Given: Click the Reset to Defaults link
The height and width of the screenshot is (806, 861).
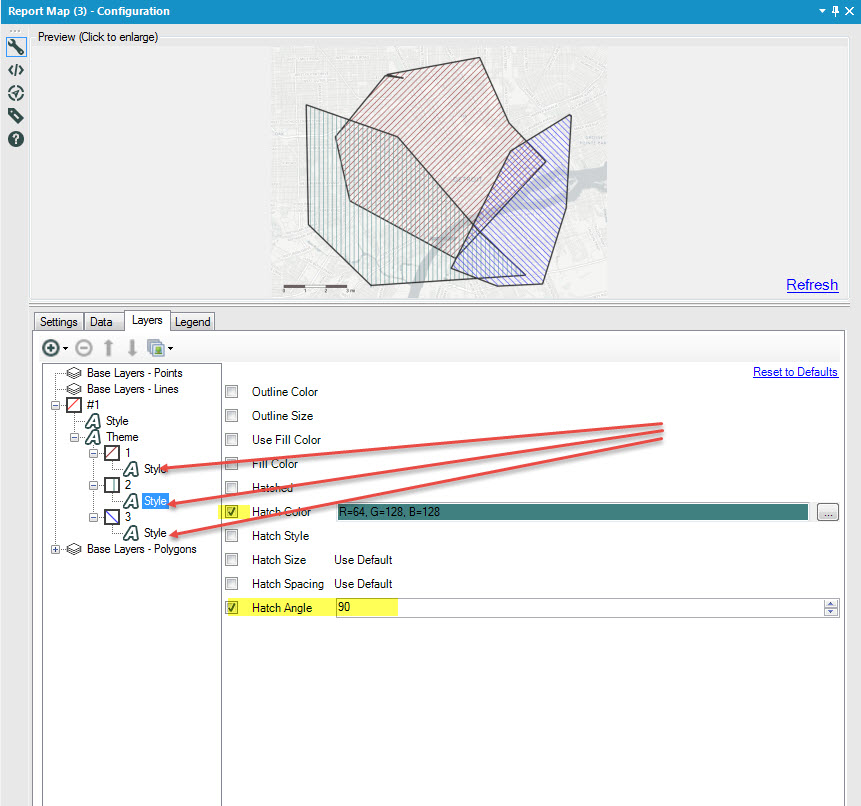Looking at the screenshot, I should pyautogui.click(x=795, y=371).
